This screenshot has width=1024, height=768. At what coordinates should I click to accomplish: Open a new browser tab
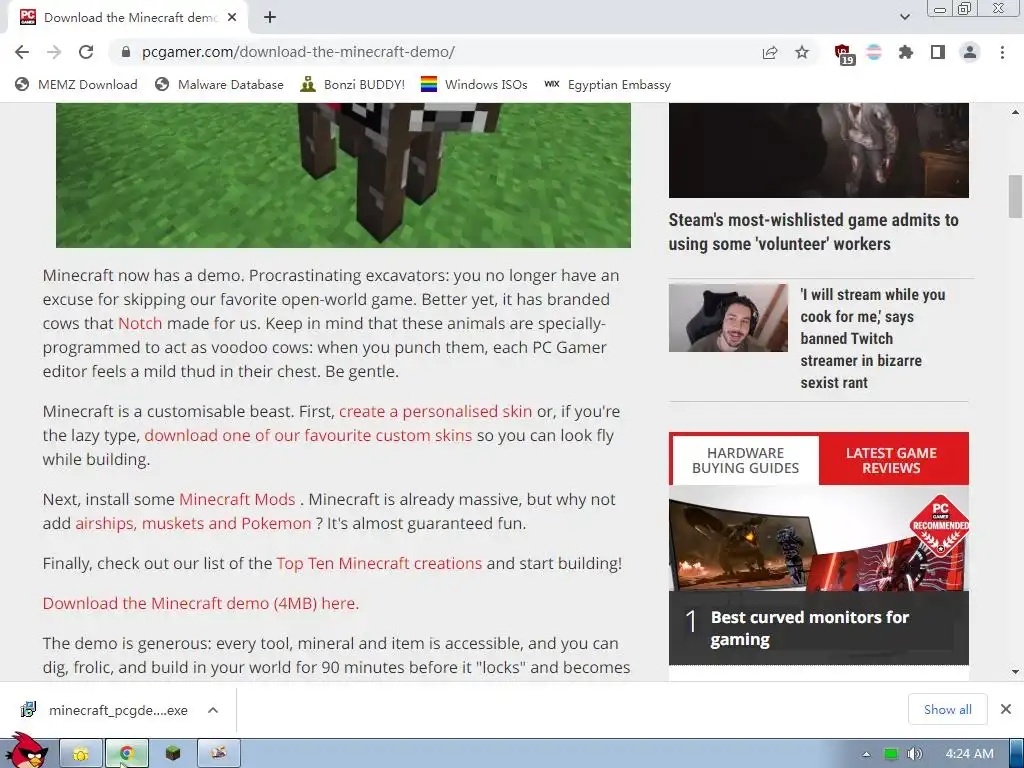tap(270, 18)
